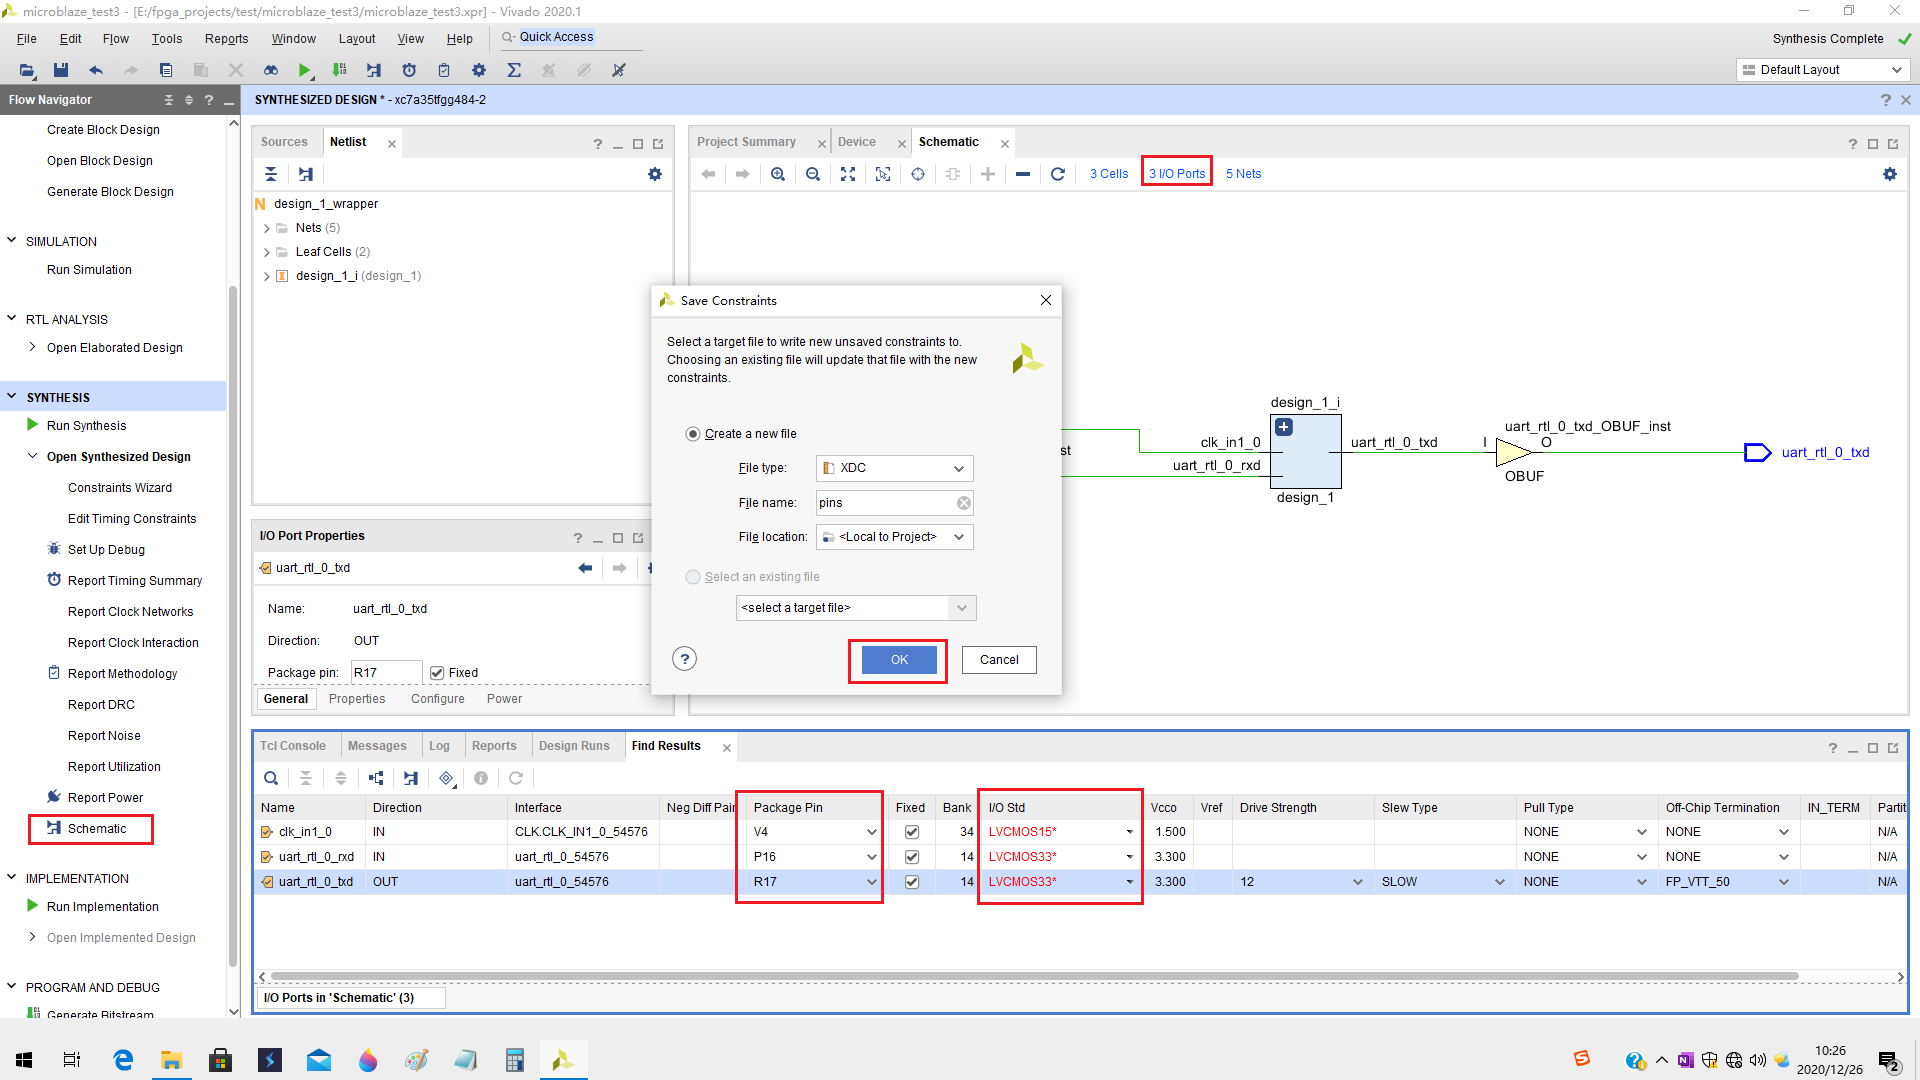Click OK in Save Constraints dialog

(899, 660)
